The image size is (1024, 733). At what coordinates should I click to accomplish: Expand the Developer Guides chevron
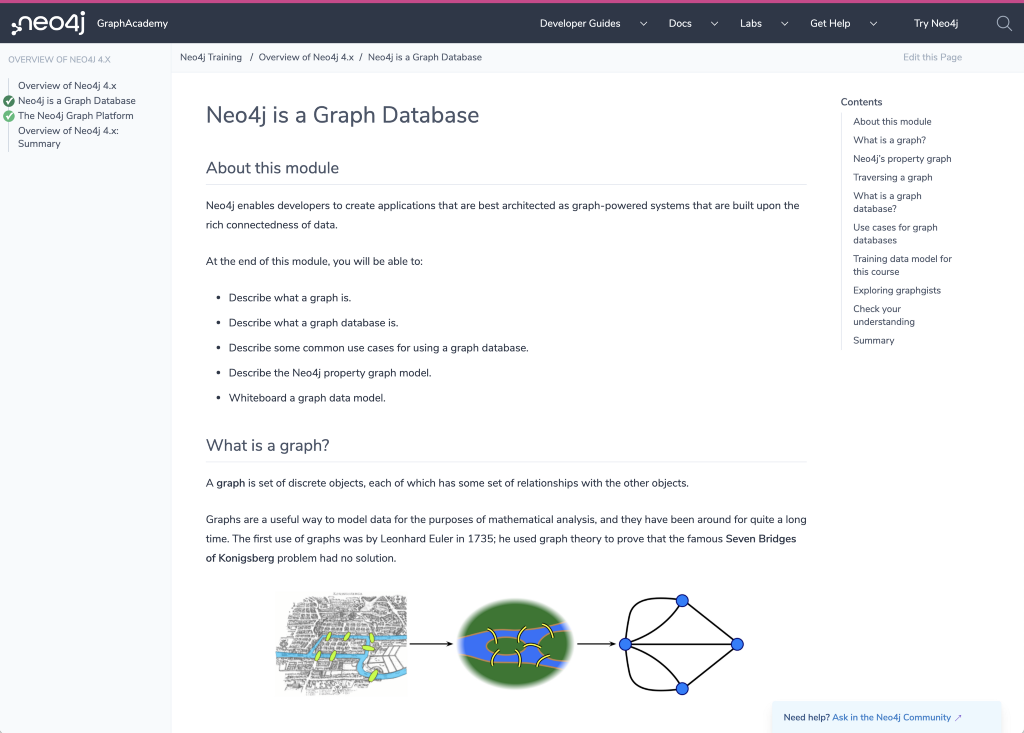(643, 24)
